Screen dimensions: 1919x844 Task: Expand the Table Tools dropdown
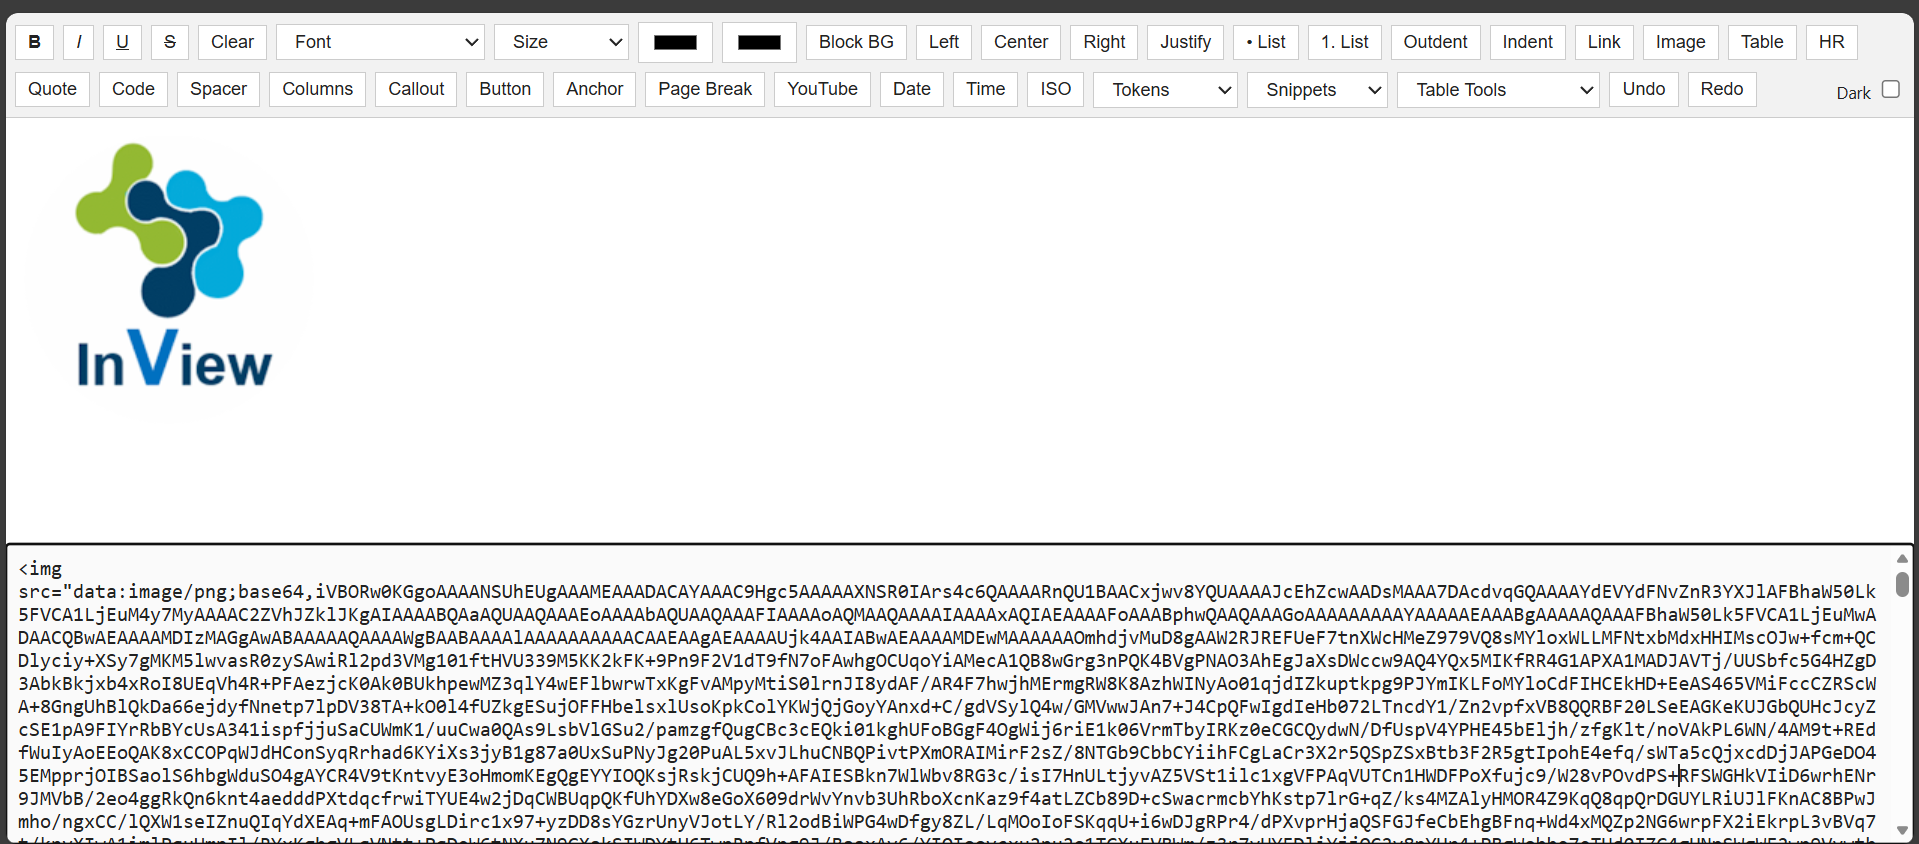(x=1499, y=90)
